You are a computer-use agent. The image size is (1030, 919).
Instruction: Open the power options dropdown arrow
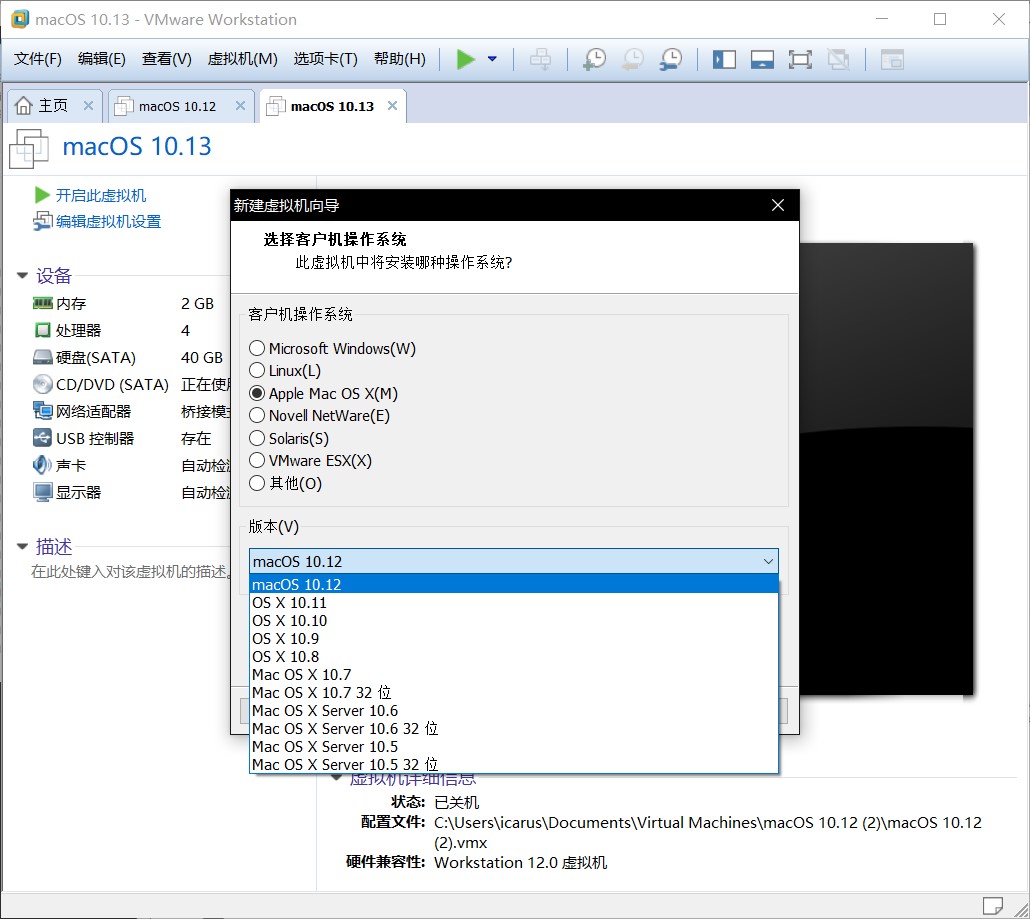coord(492,59)
